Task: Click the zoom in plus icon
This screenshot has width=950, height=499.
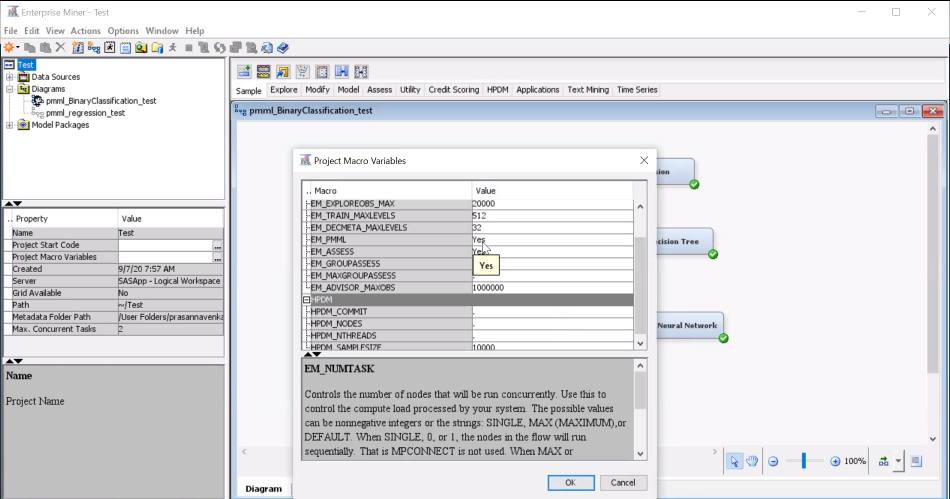Action: pyautogui.click(x=835, y=461)
